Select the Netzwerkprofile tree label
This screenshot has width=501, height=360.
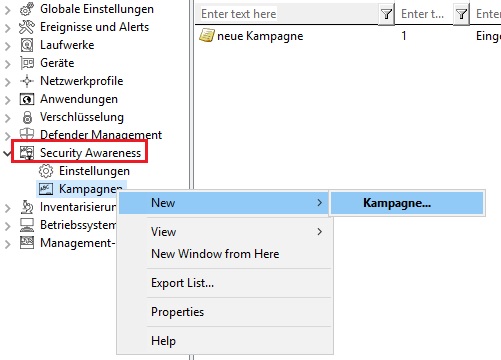point(82,81)
